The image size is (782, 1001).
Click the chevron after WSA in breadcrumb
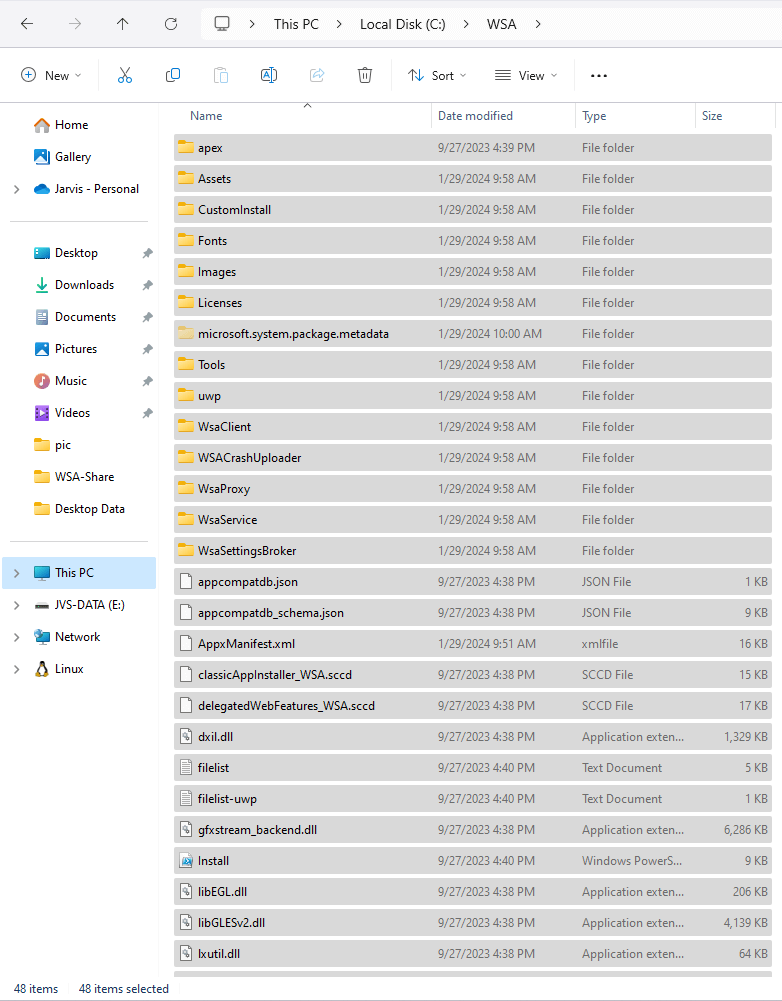(538, 24)
